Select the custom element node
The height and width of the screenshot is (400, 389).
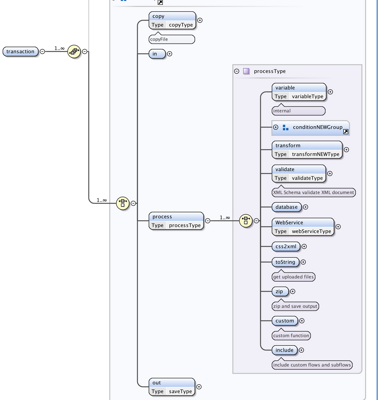pyautogui.click(x=285, y=321)
